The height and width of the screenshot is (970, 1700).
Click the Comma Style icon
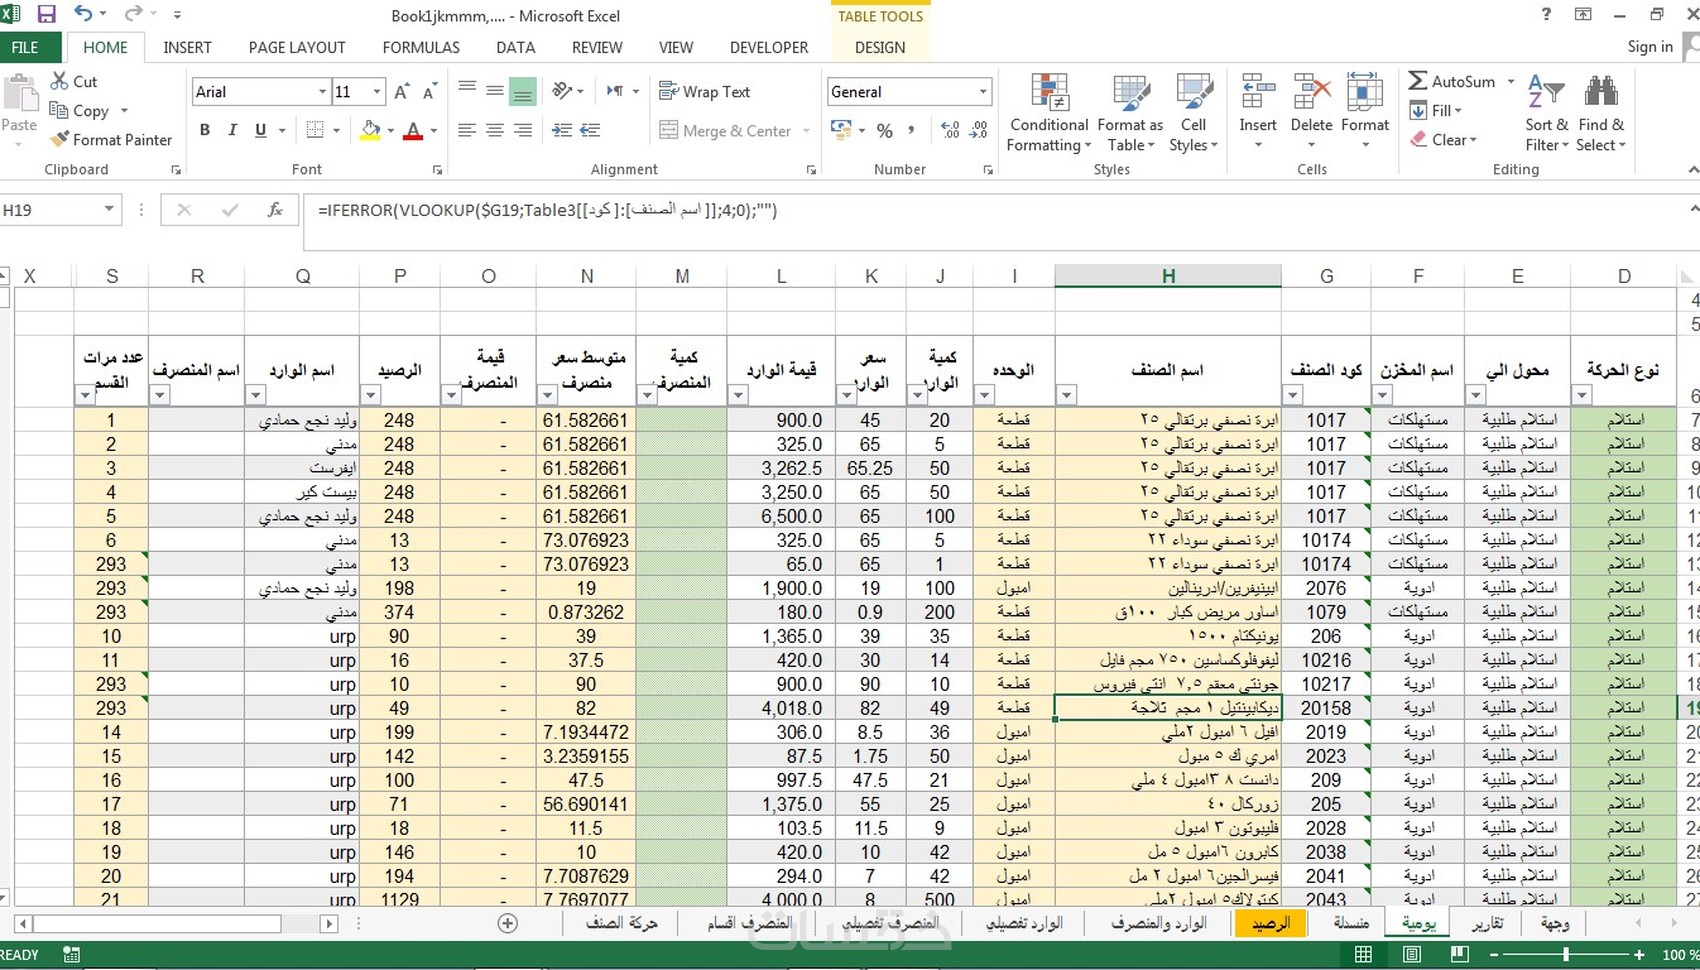(911, 130)
